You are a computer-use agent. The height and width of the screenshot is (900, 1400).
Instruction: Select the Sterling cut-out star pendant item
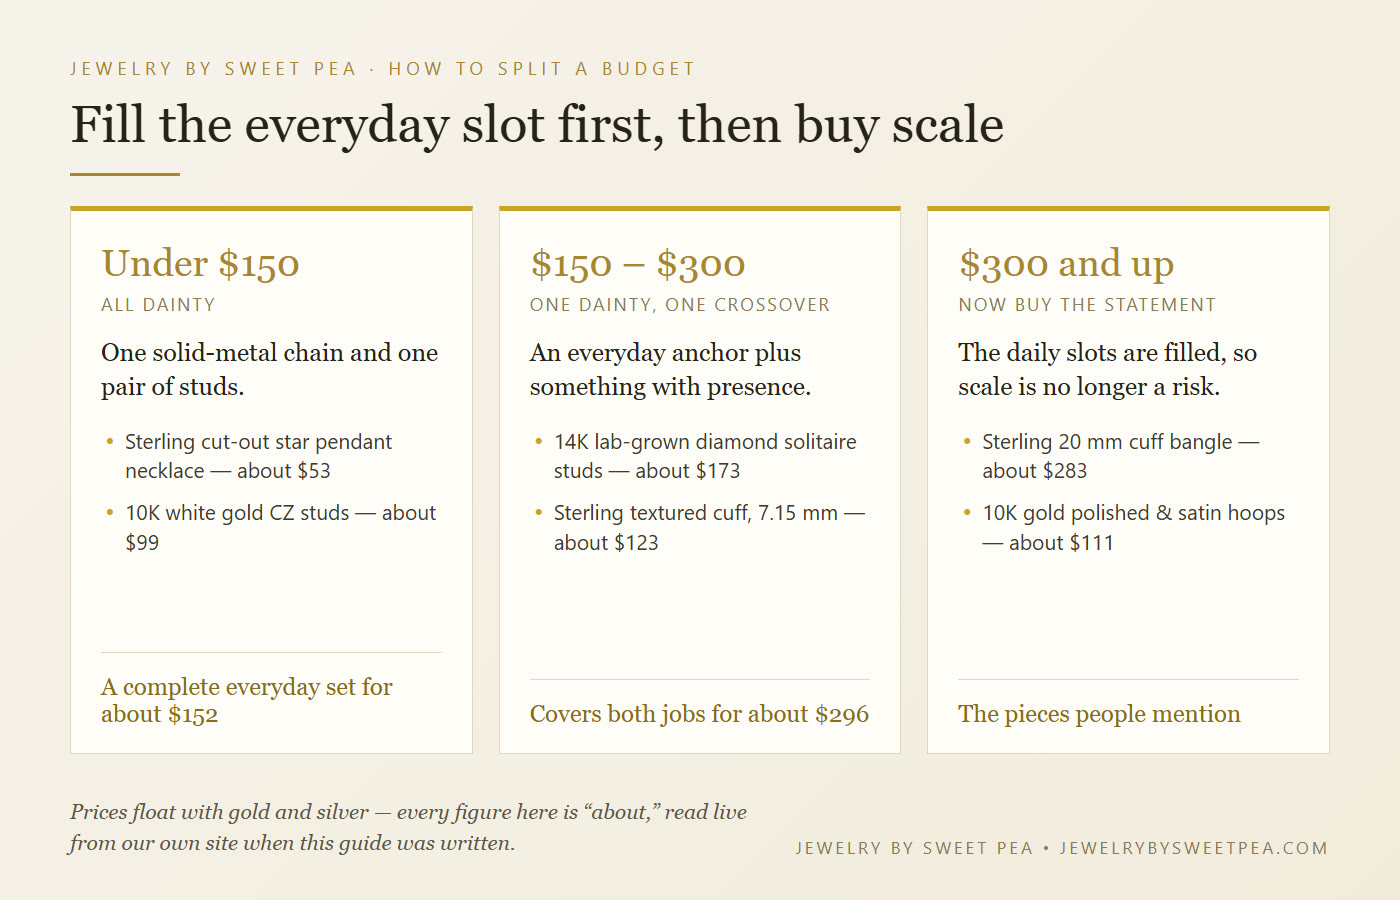click(258, 456)
